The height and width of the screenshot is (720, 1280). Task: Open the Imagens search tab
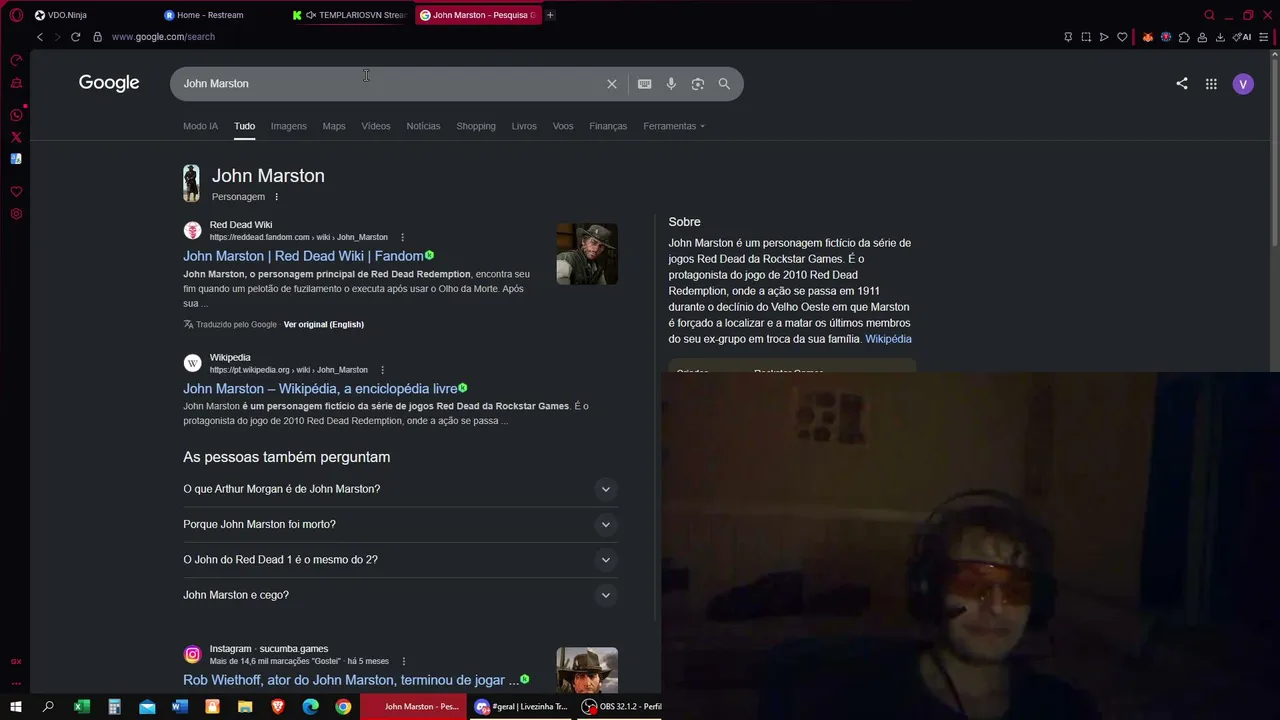coord(288,126)
